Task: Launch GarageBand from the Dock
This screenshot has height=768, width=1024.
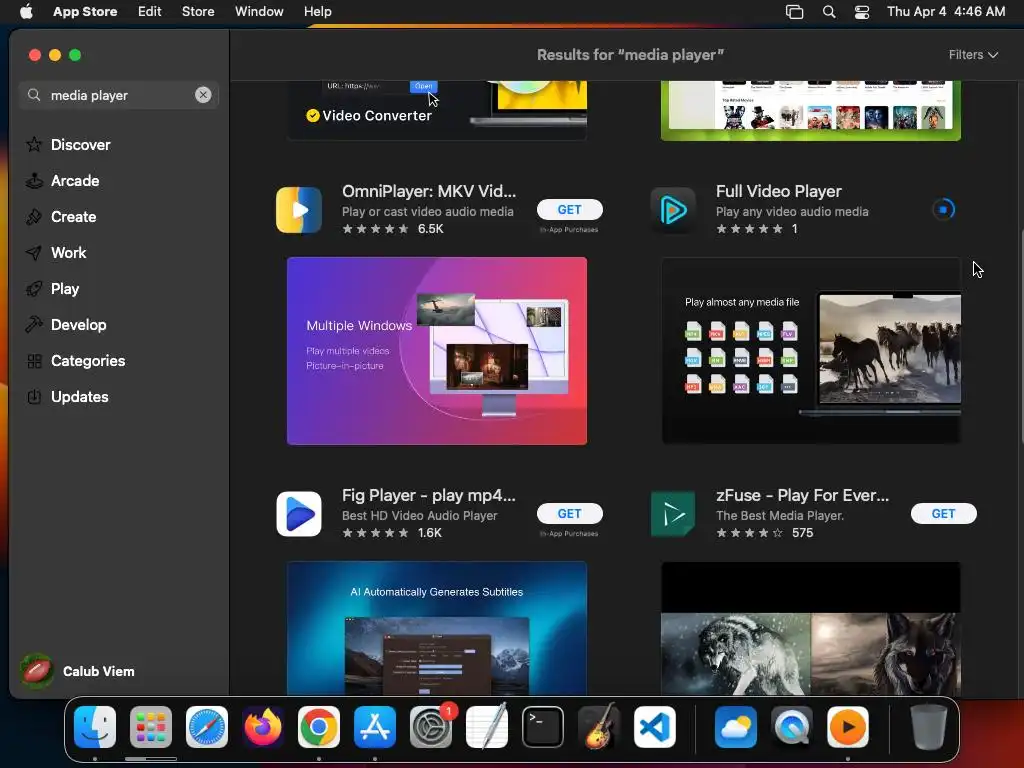Action: [x=599, y=727]
